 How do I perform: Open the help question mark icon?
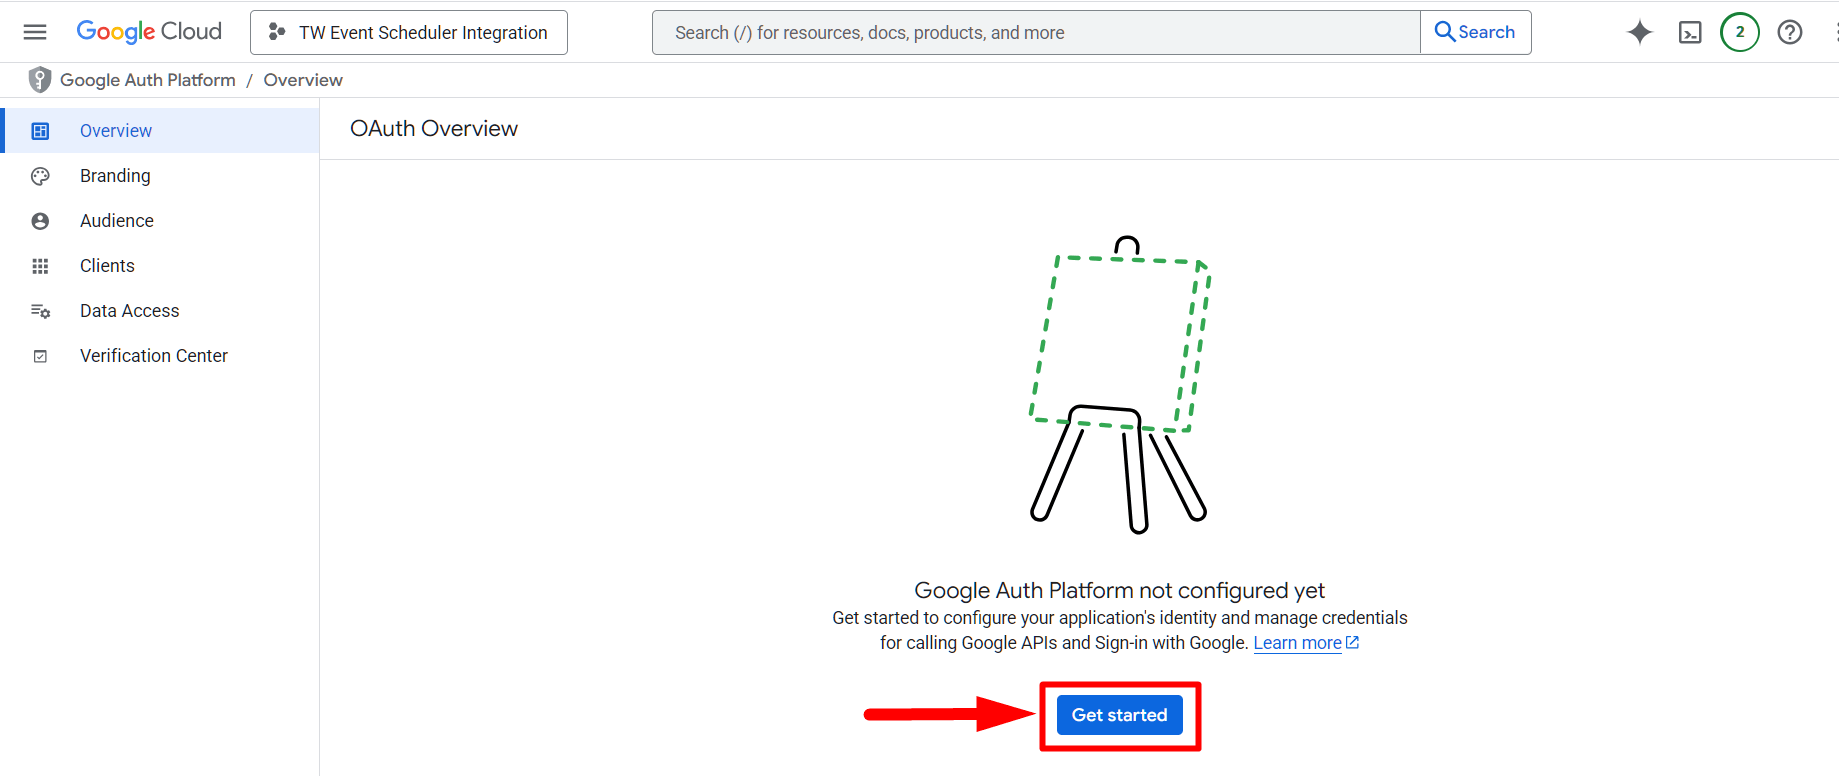coord(1790,32)
